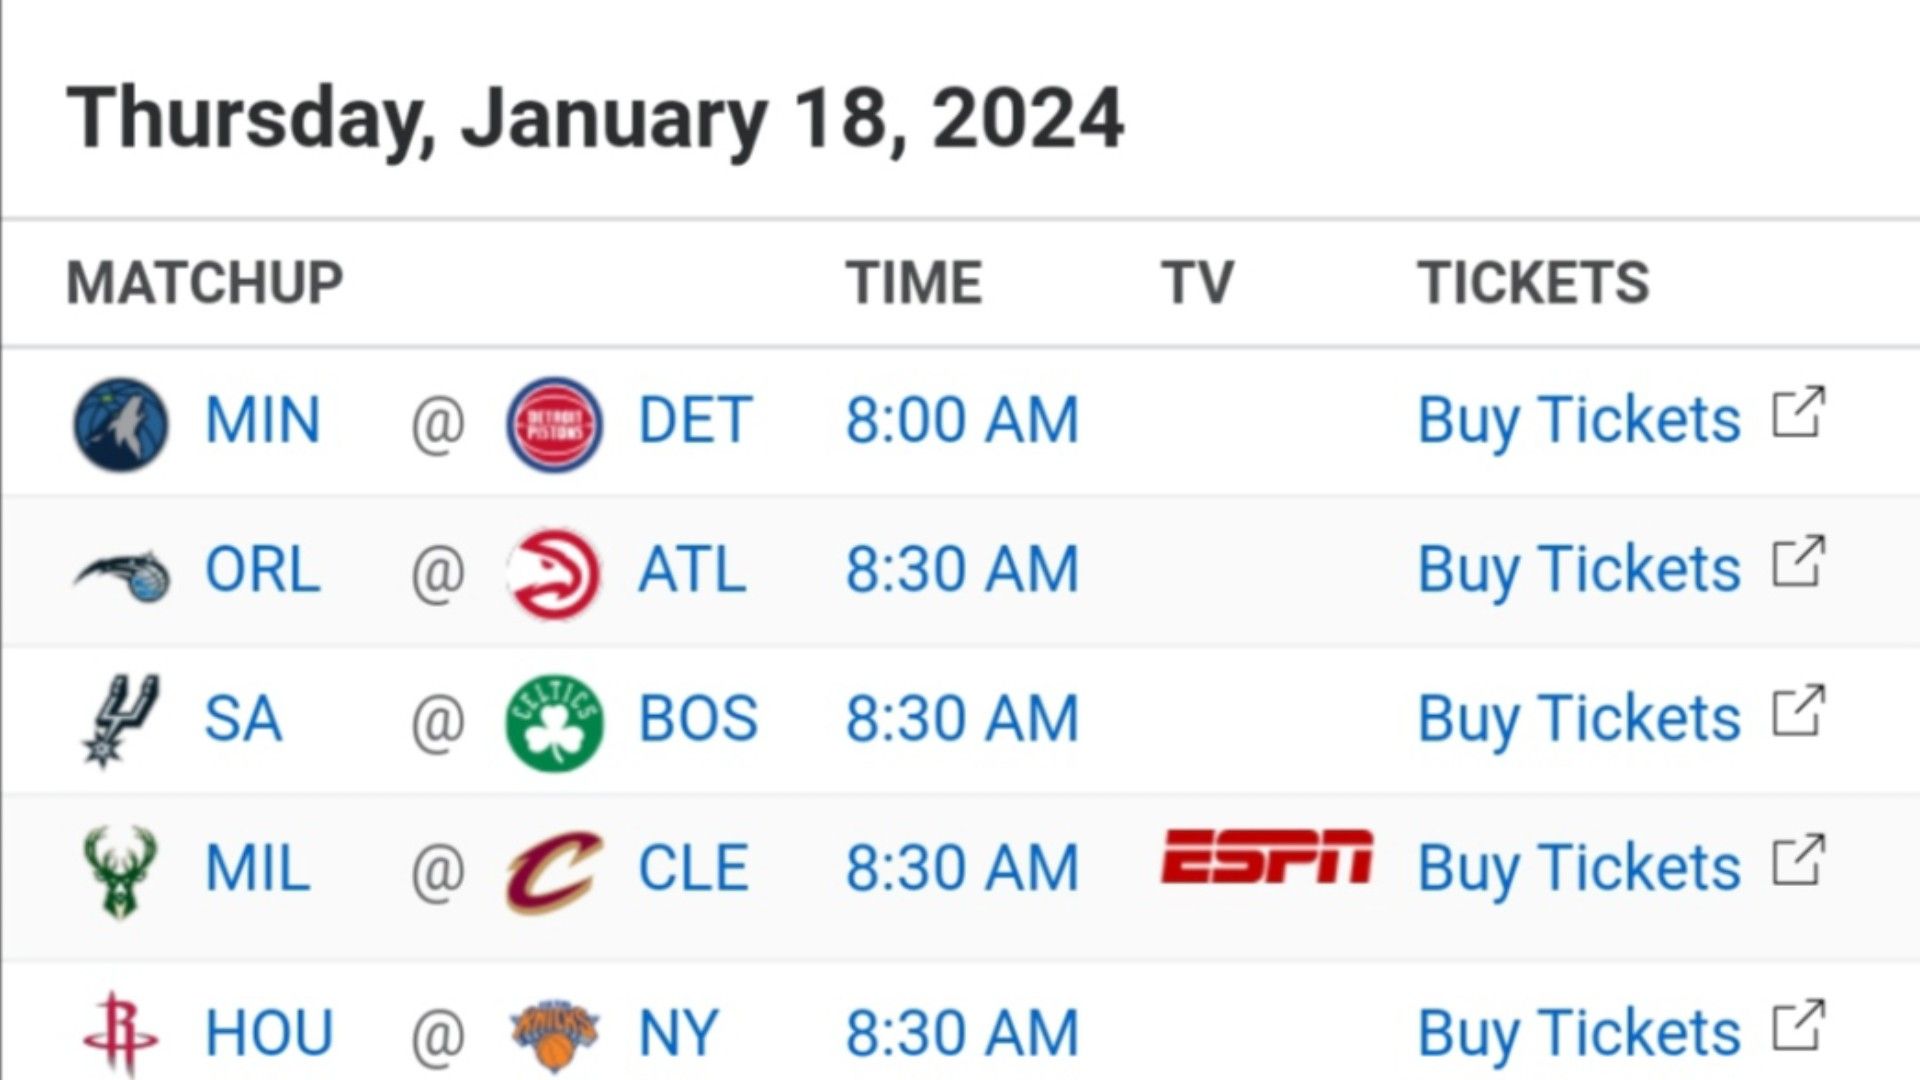Buy Tickets for Orlando at Atlanta
The width and height of the screenshot is (1920, 1080).
coord(1579,570)
